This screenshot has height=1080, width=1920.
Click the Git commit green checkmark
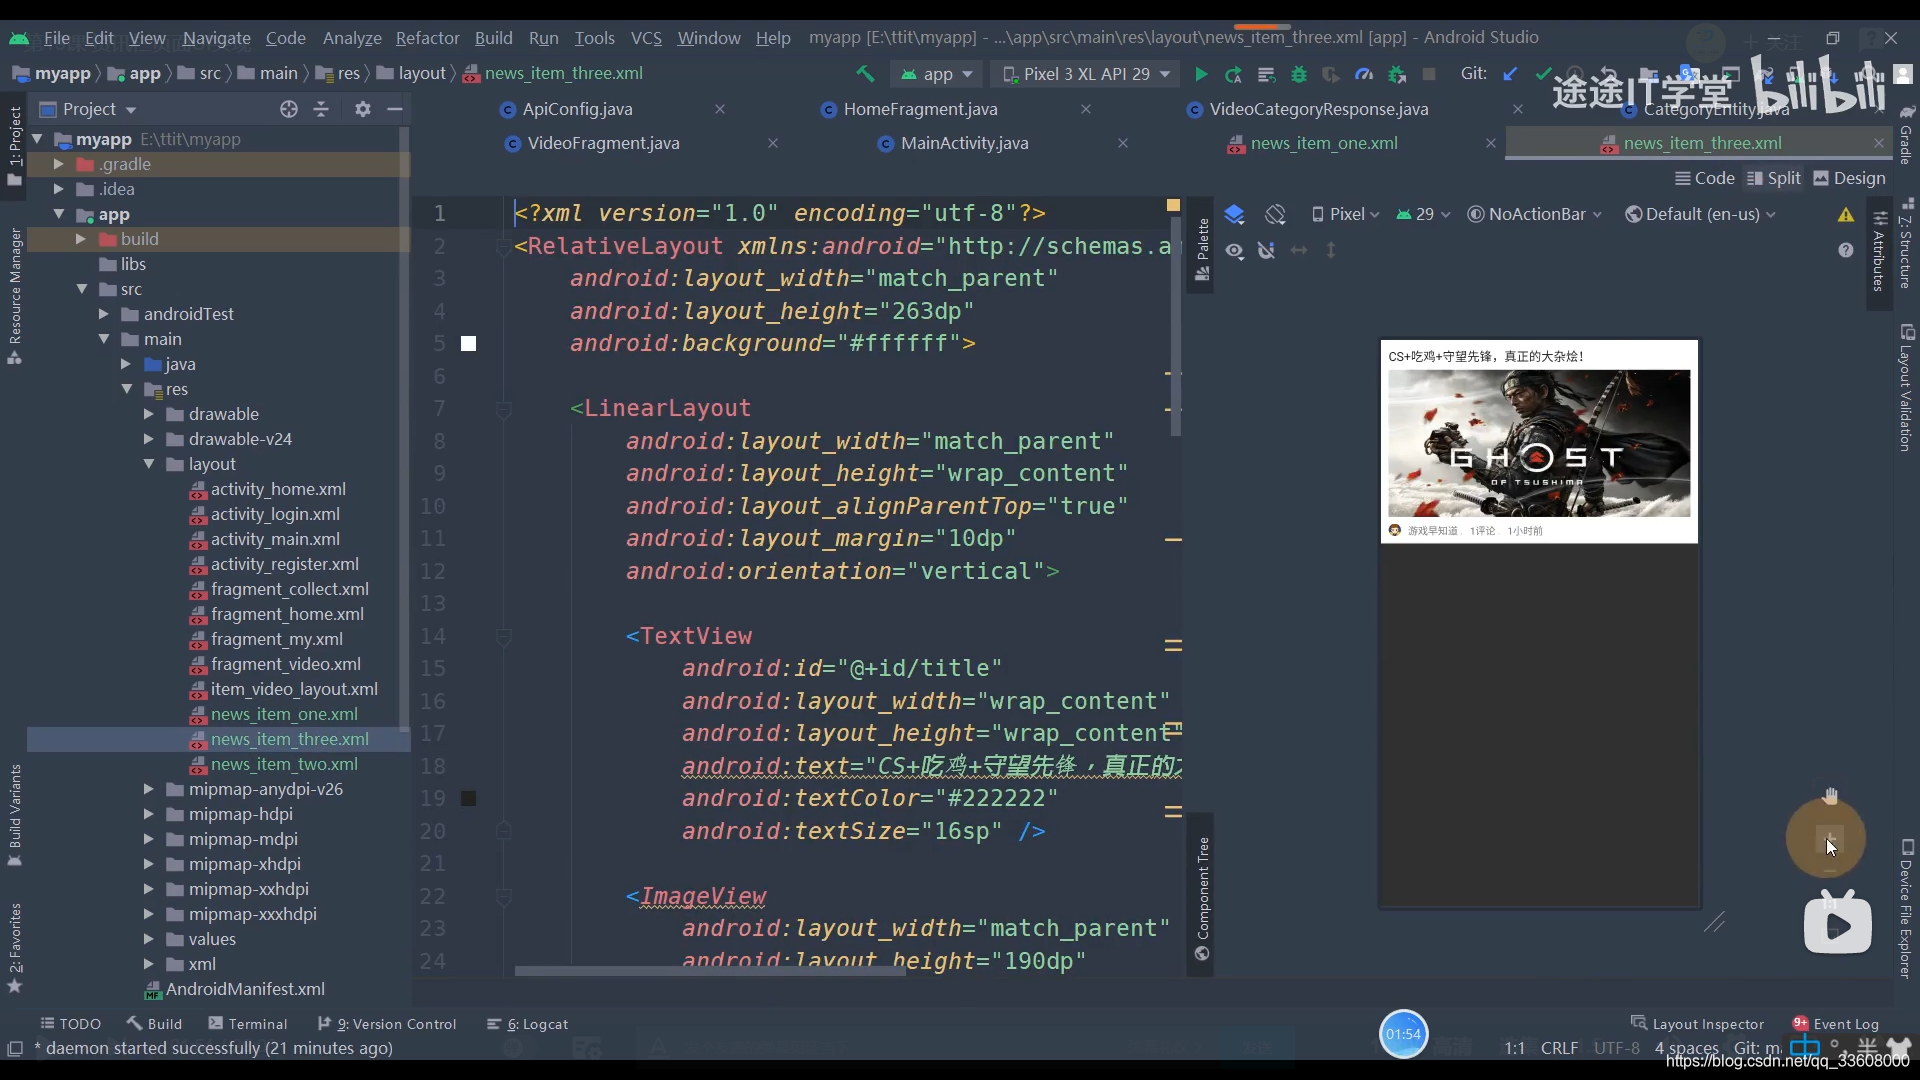click(1543, 73)
